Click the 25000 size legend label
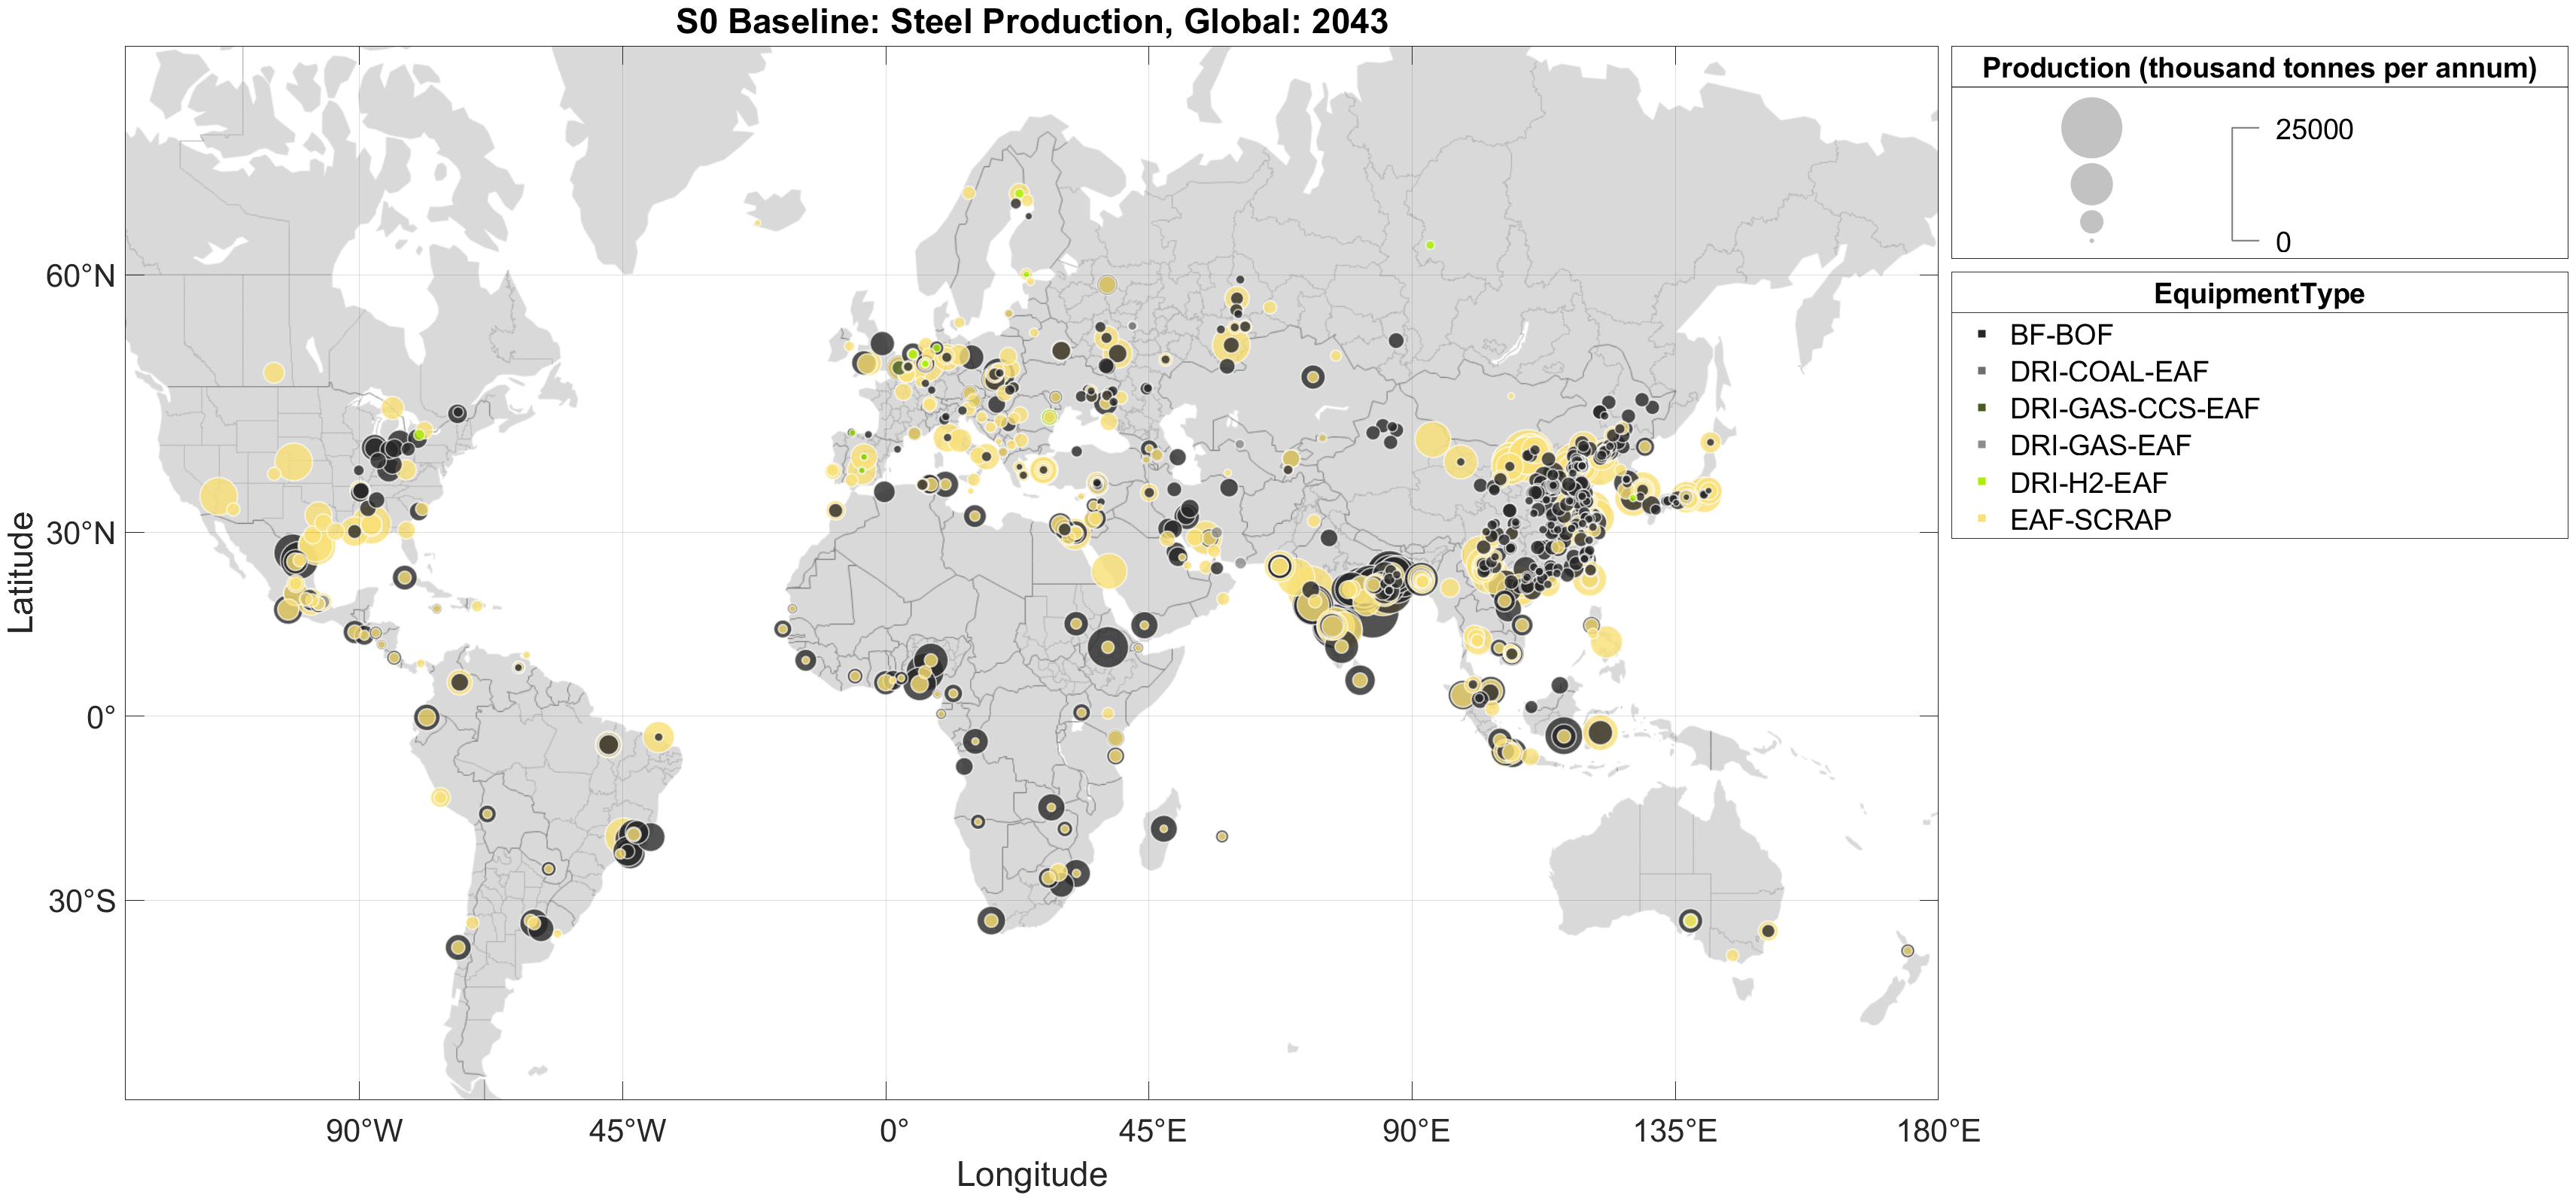The width and height of the screenshot is (2576, 1201). click(x=2313, y=130)
